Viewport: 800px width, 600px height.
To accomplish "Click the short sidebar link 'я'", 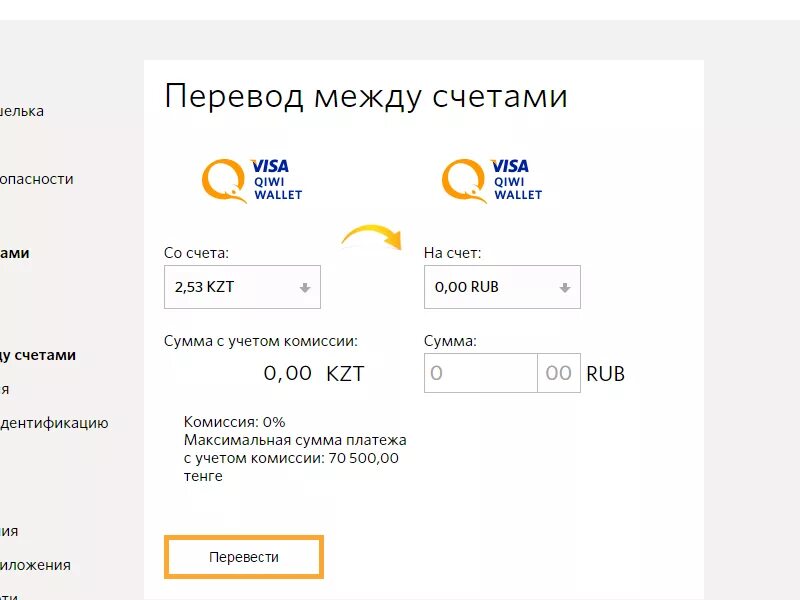I will click(5, 389).
